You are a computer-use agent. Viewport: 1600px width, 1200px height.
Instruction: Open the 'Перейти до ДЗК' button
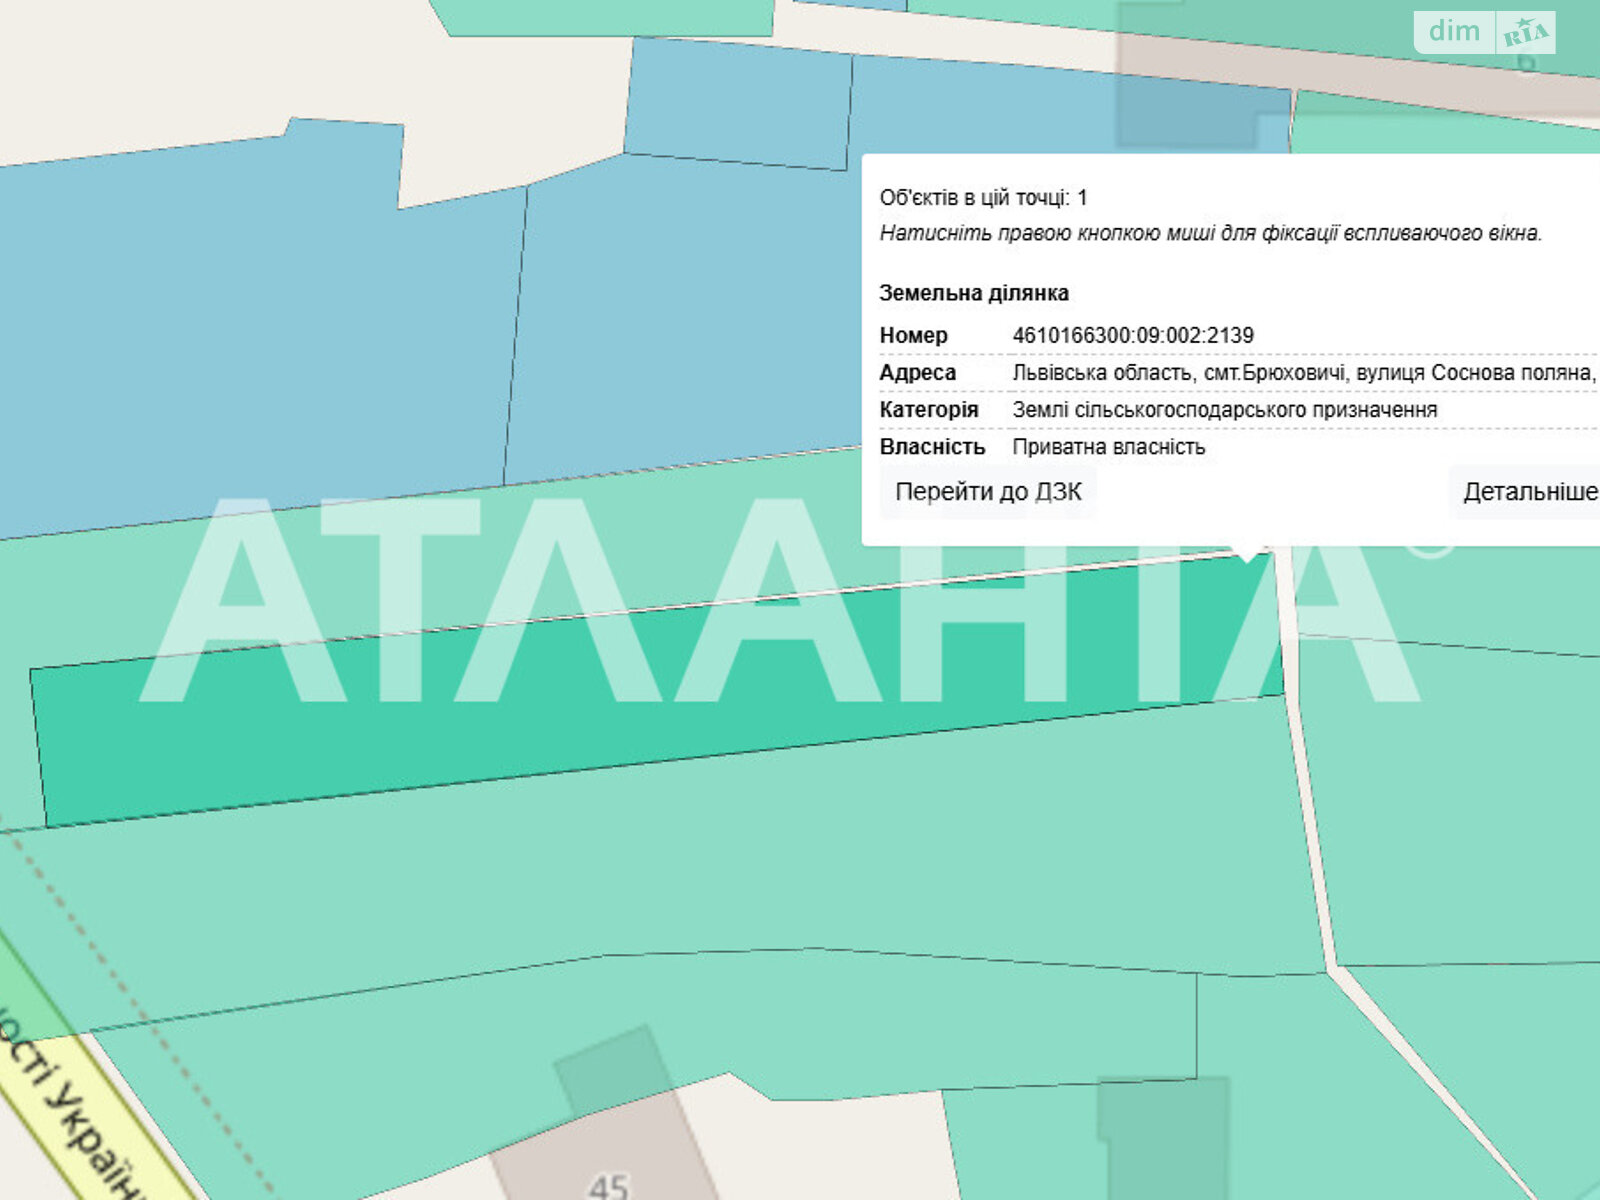click(x=988, y=492)
